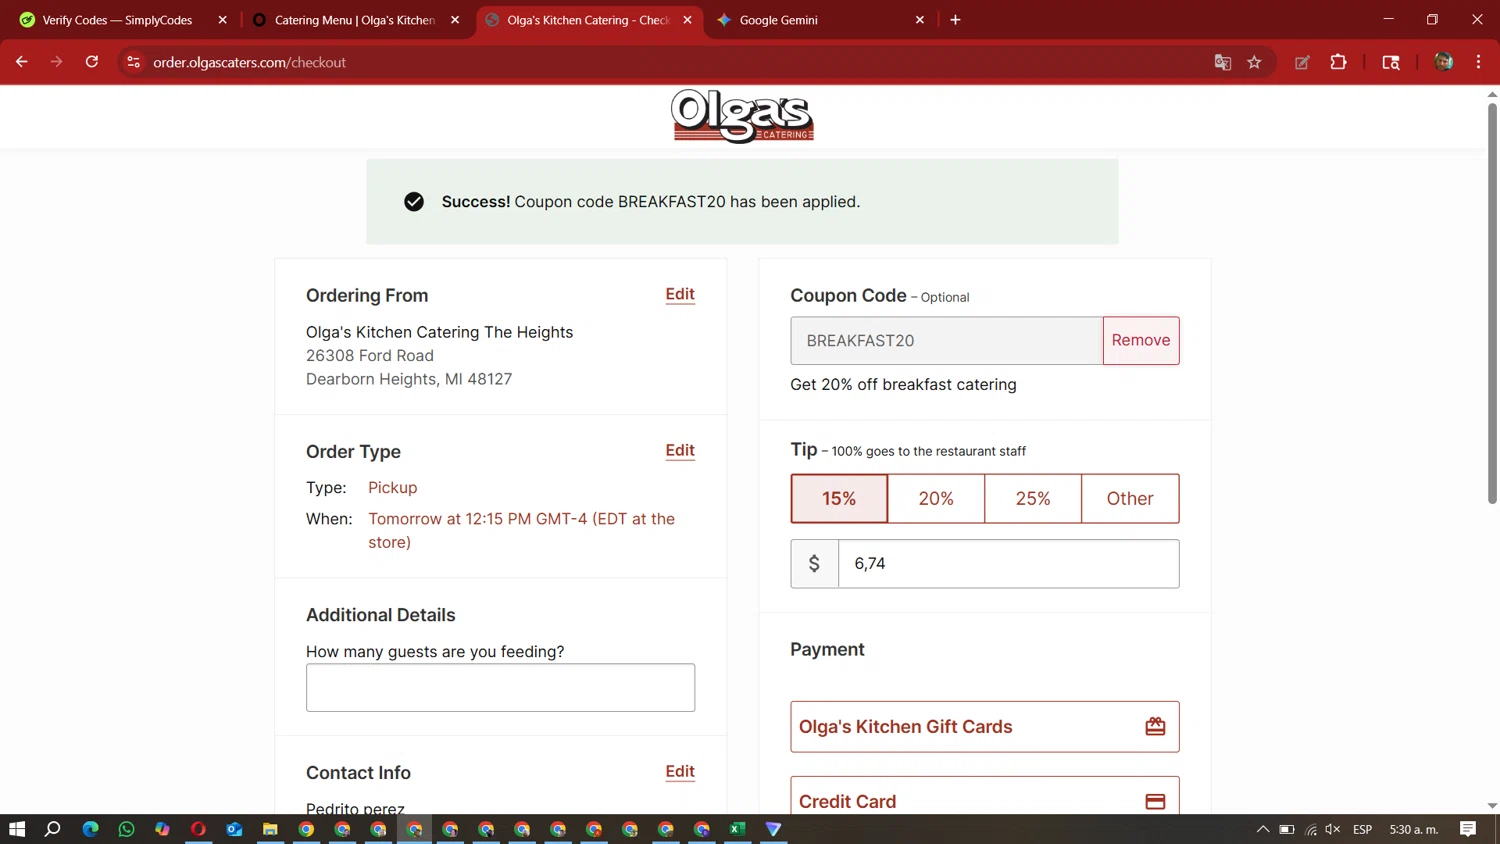
Task: Select the 25% tip option
Action: 1033,498
